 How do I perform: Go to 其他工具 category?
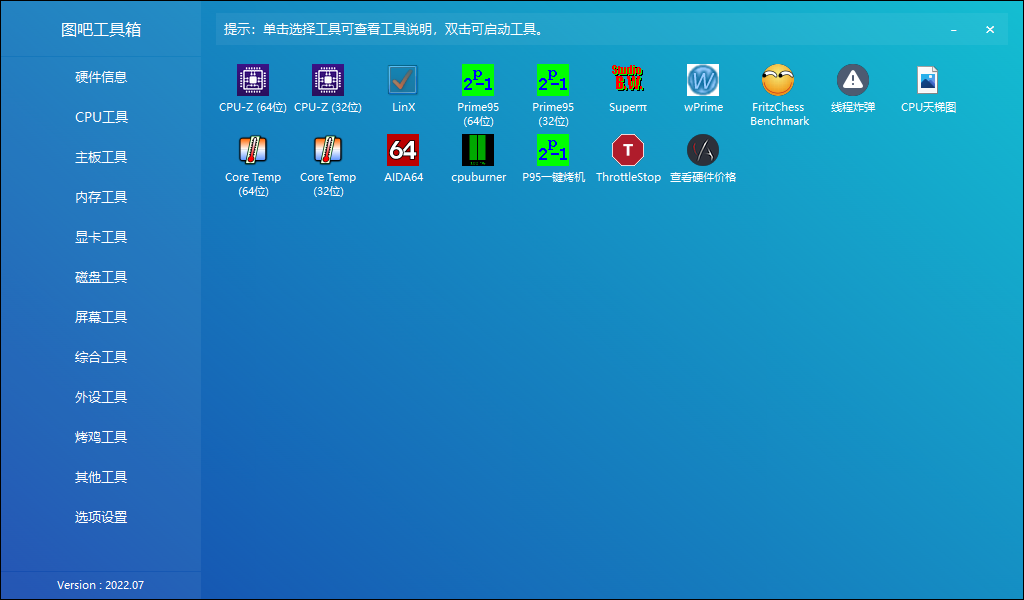coord(101,477)
